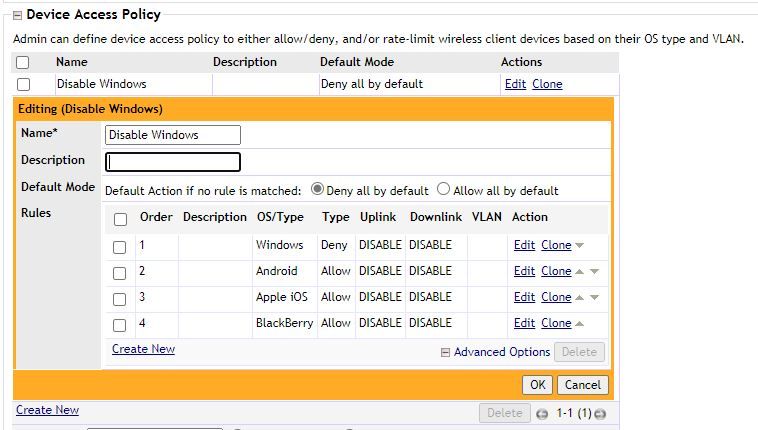Screen dimensions: 758x430
Task: Move the Apple iOS rule up
Action: coord(580,298)
